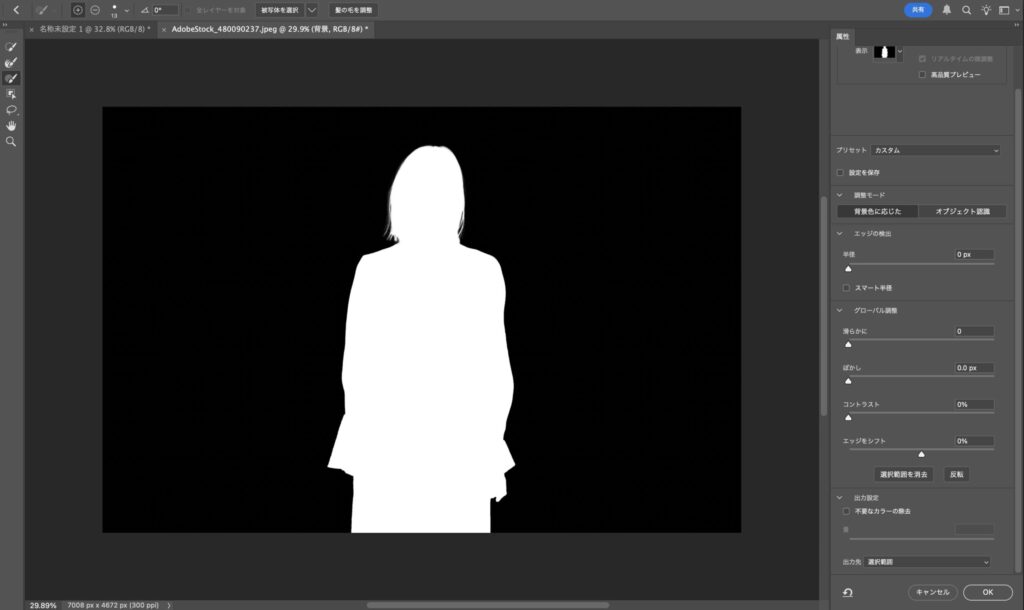Open the notifications bell
The image size is (1024, 610).
pos(946,10)
